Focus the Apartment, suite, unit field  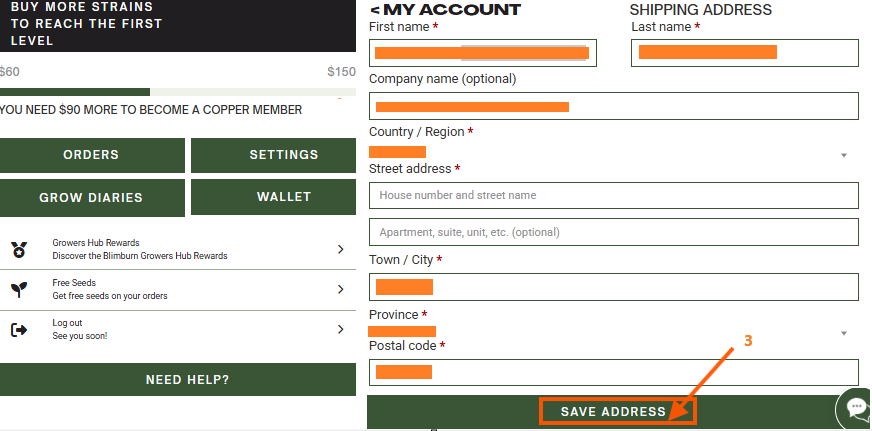point(614,232)
